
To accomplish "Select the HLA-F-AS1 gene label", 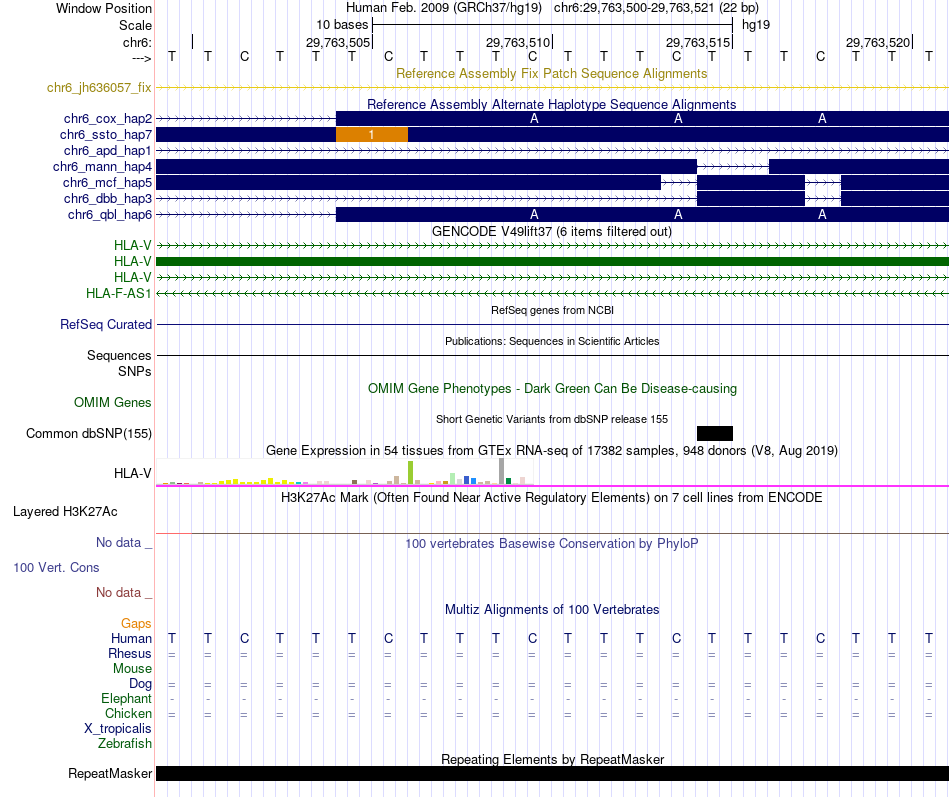I will pyautogui.click(x=119, y=293).
